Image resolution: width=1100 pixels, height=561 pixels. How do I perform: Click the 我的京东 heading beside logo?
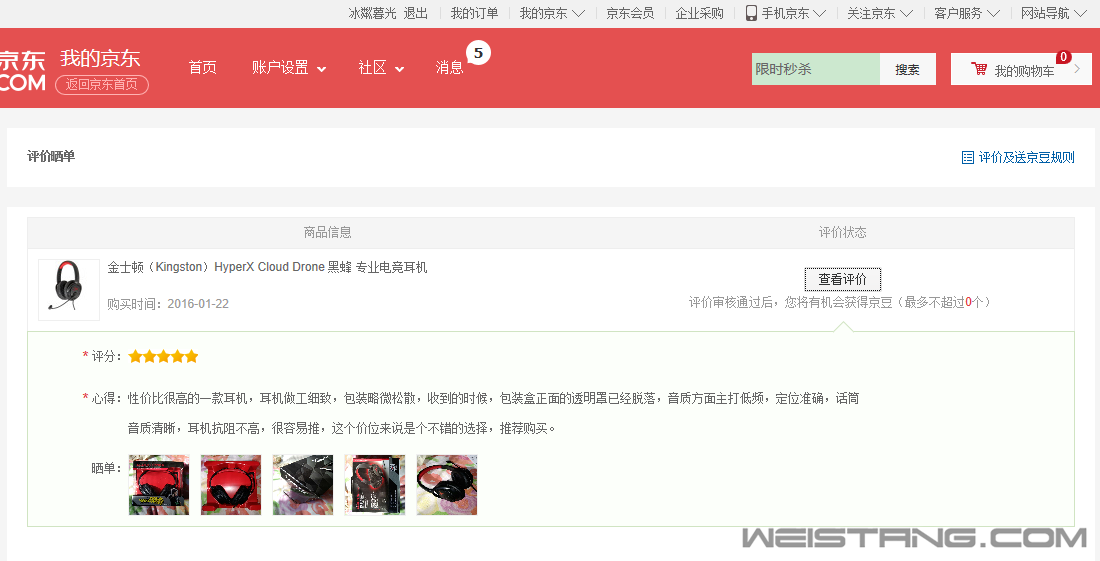pyautogui.click(x=100, y=59)
